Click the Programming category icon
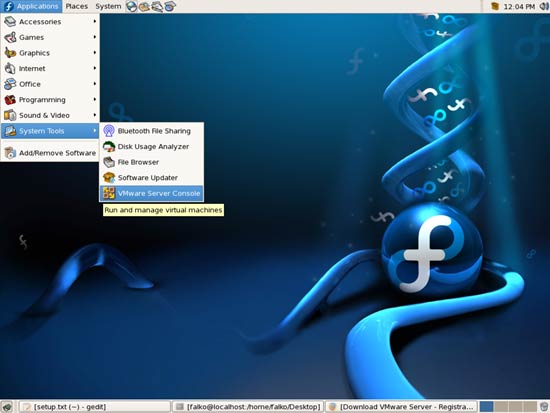Viewport: 550px width, 413px height. 10,100
